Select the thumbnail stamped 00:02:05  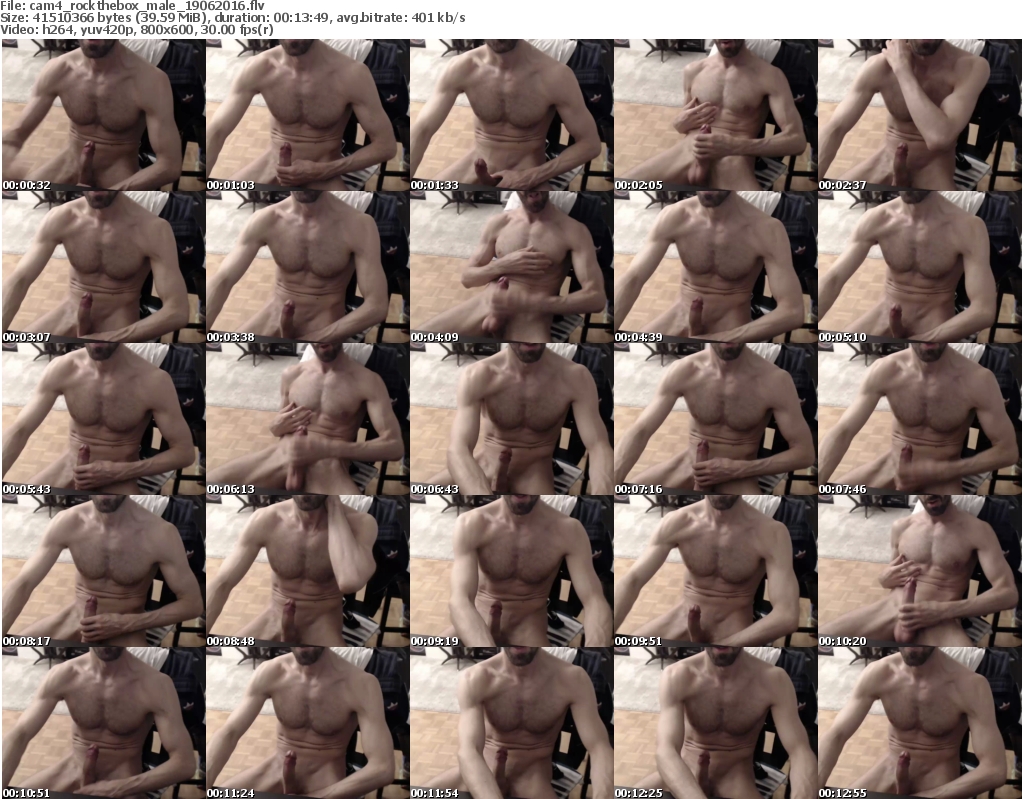pos(716,115)
